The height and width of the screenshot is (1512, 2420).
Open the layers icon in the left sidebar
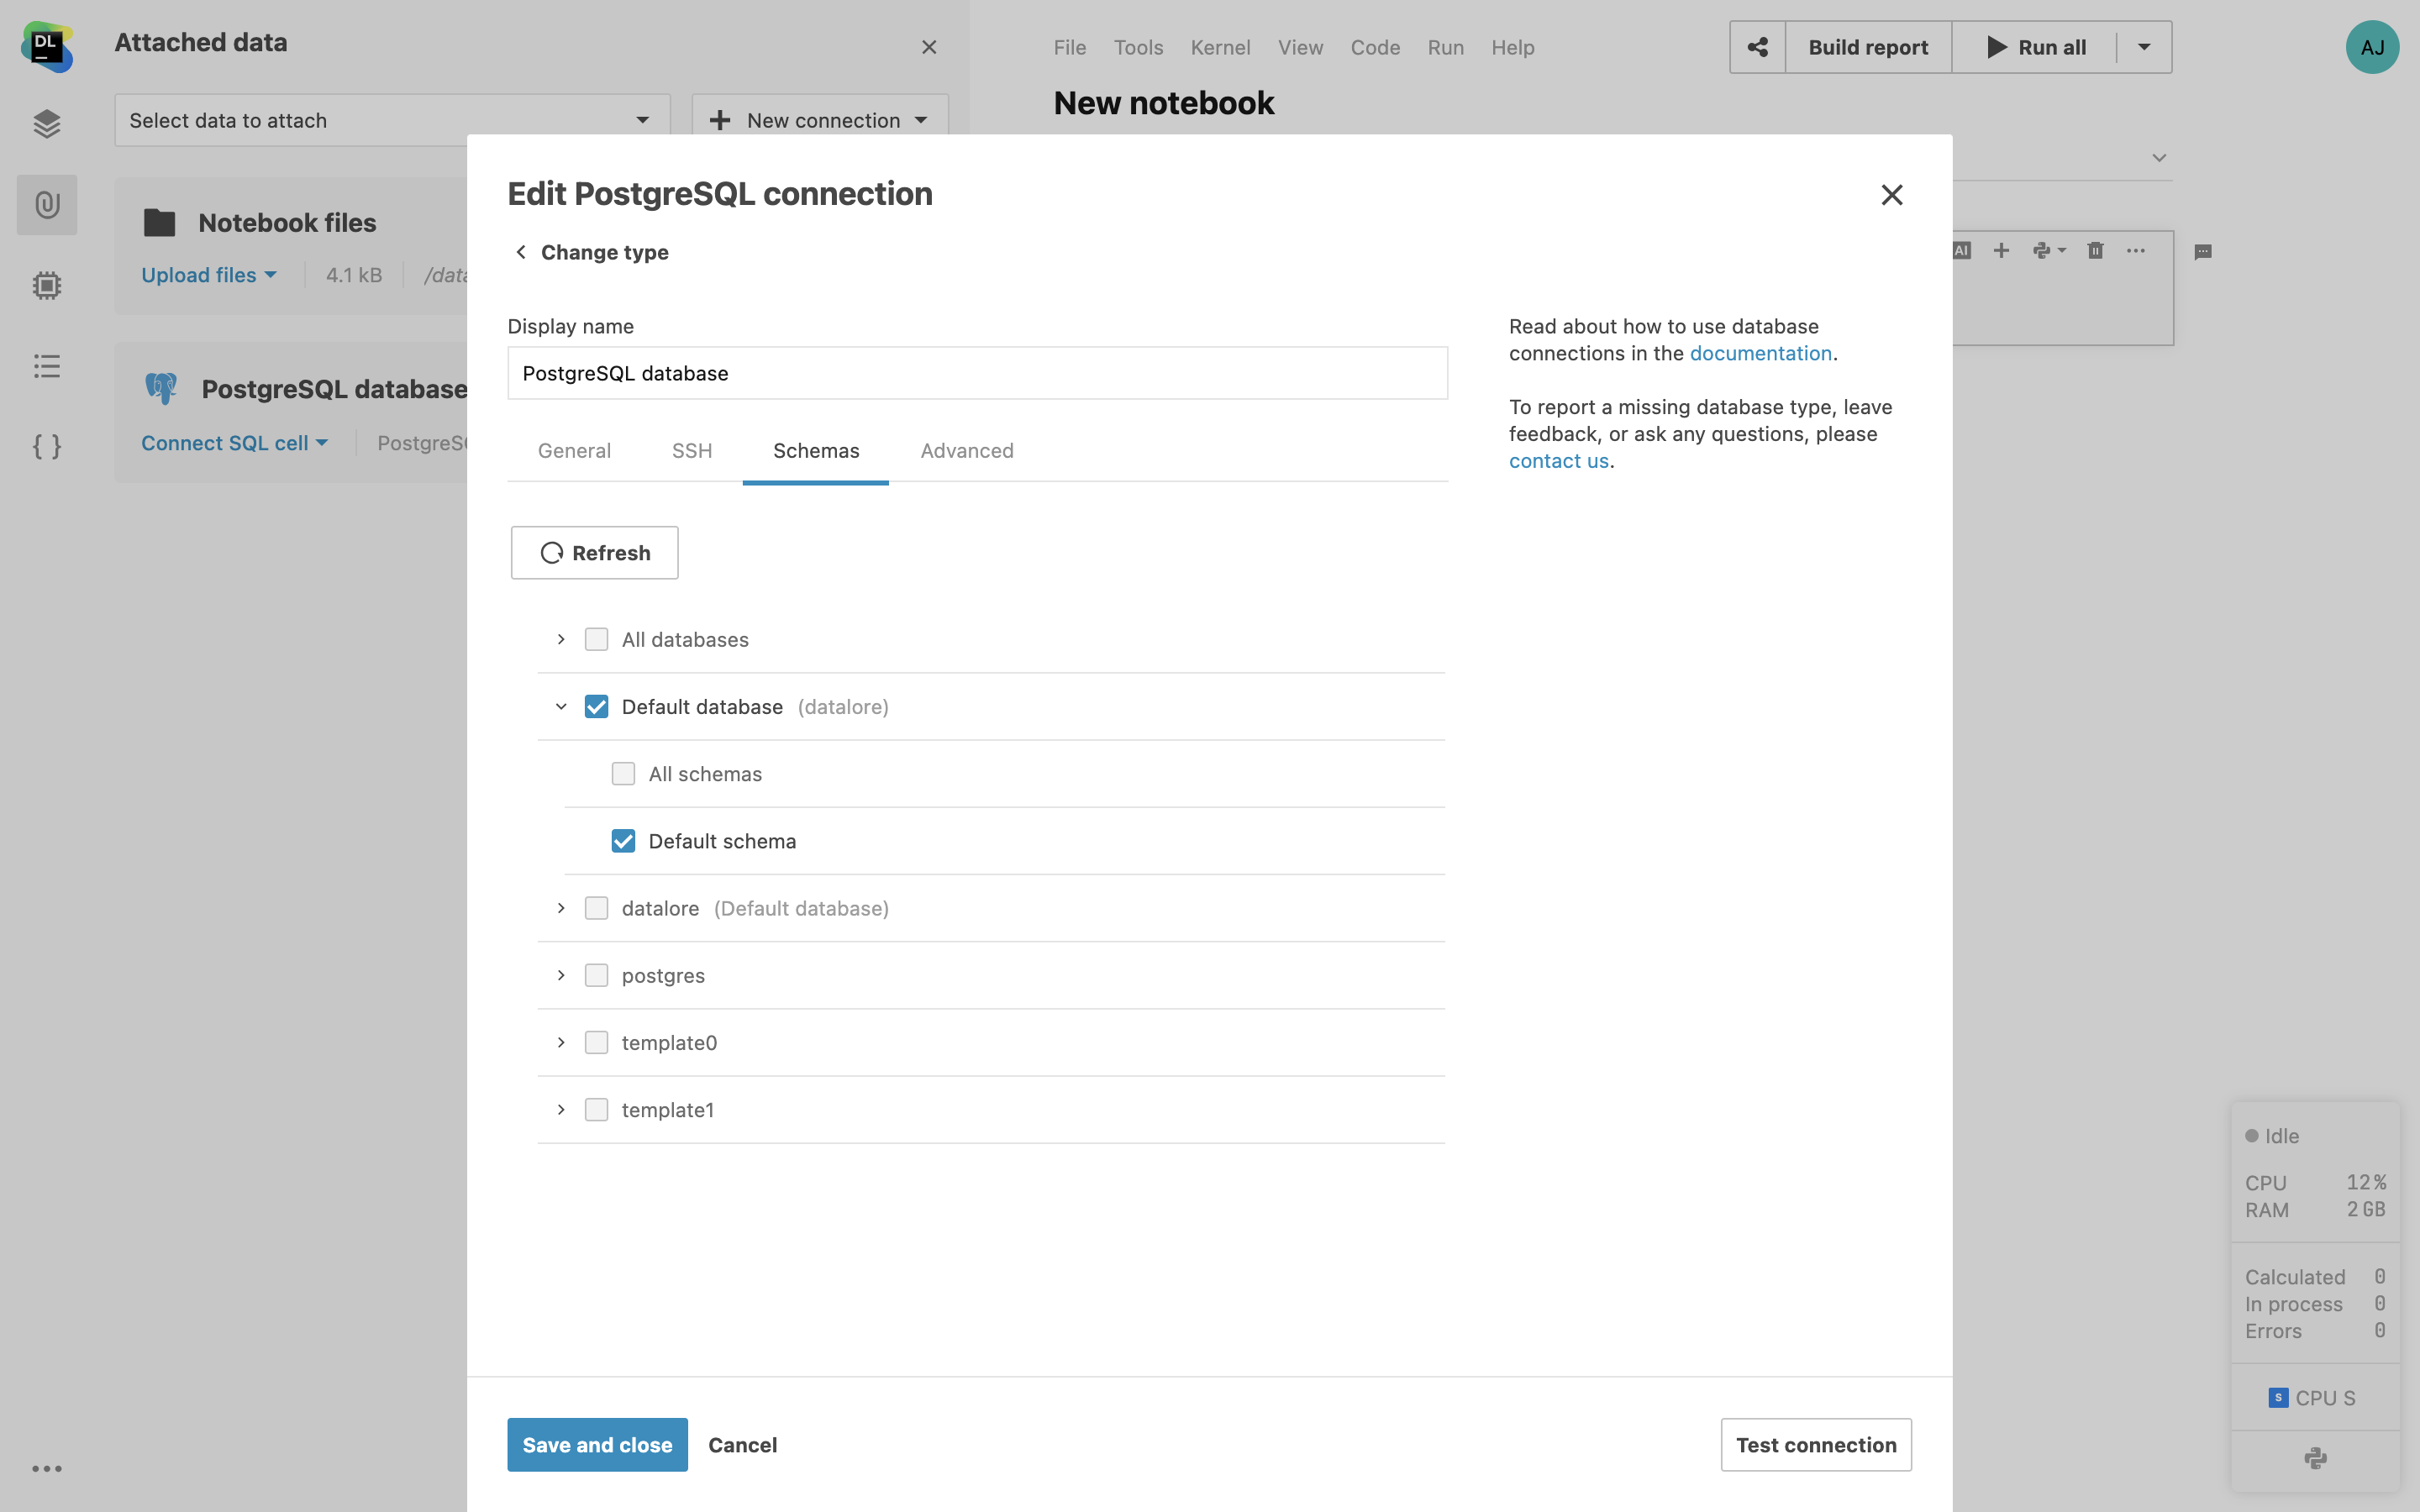click(x=47, y=124)
